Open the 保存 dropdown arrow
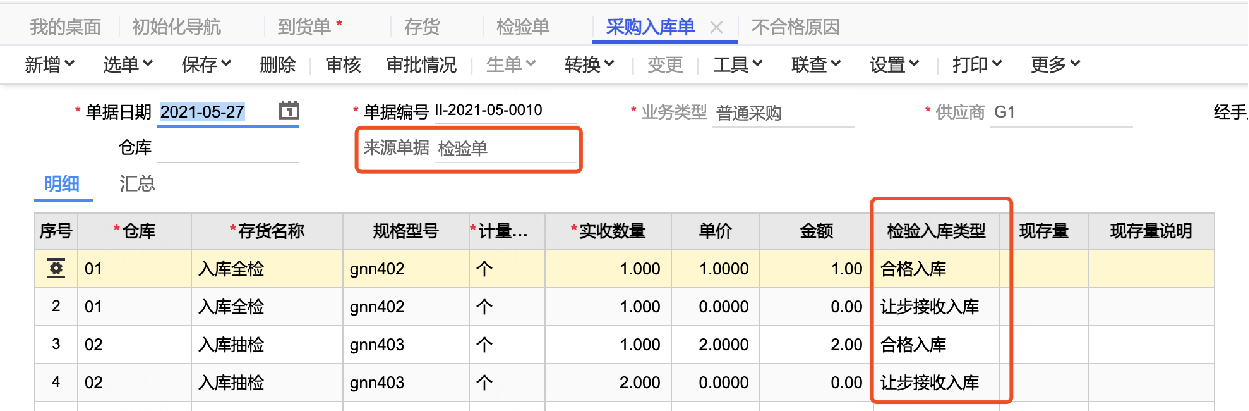The height and width of the screenshot is (411, 1249). tap(226, 65)
